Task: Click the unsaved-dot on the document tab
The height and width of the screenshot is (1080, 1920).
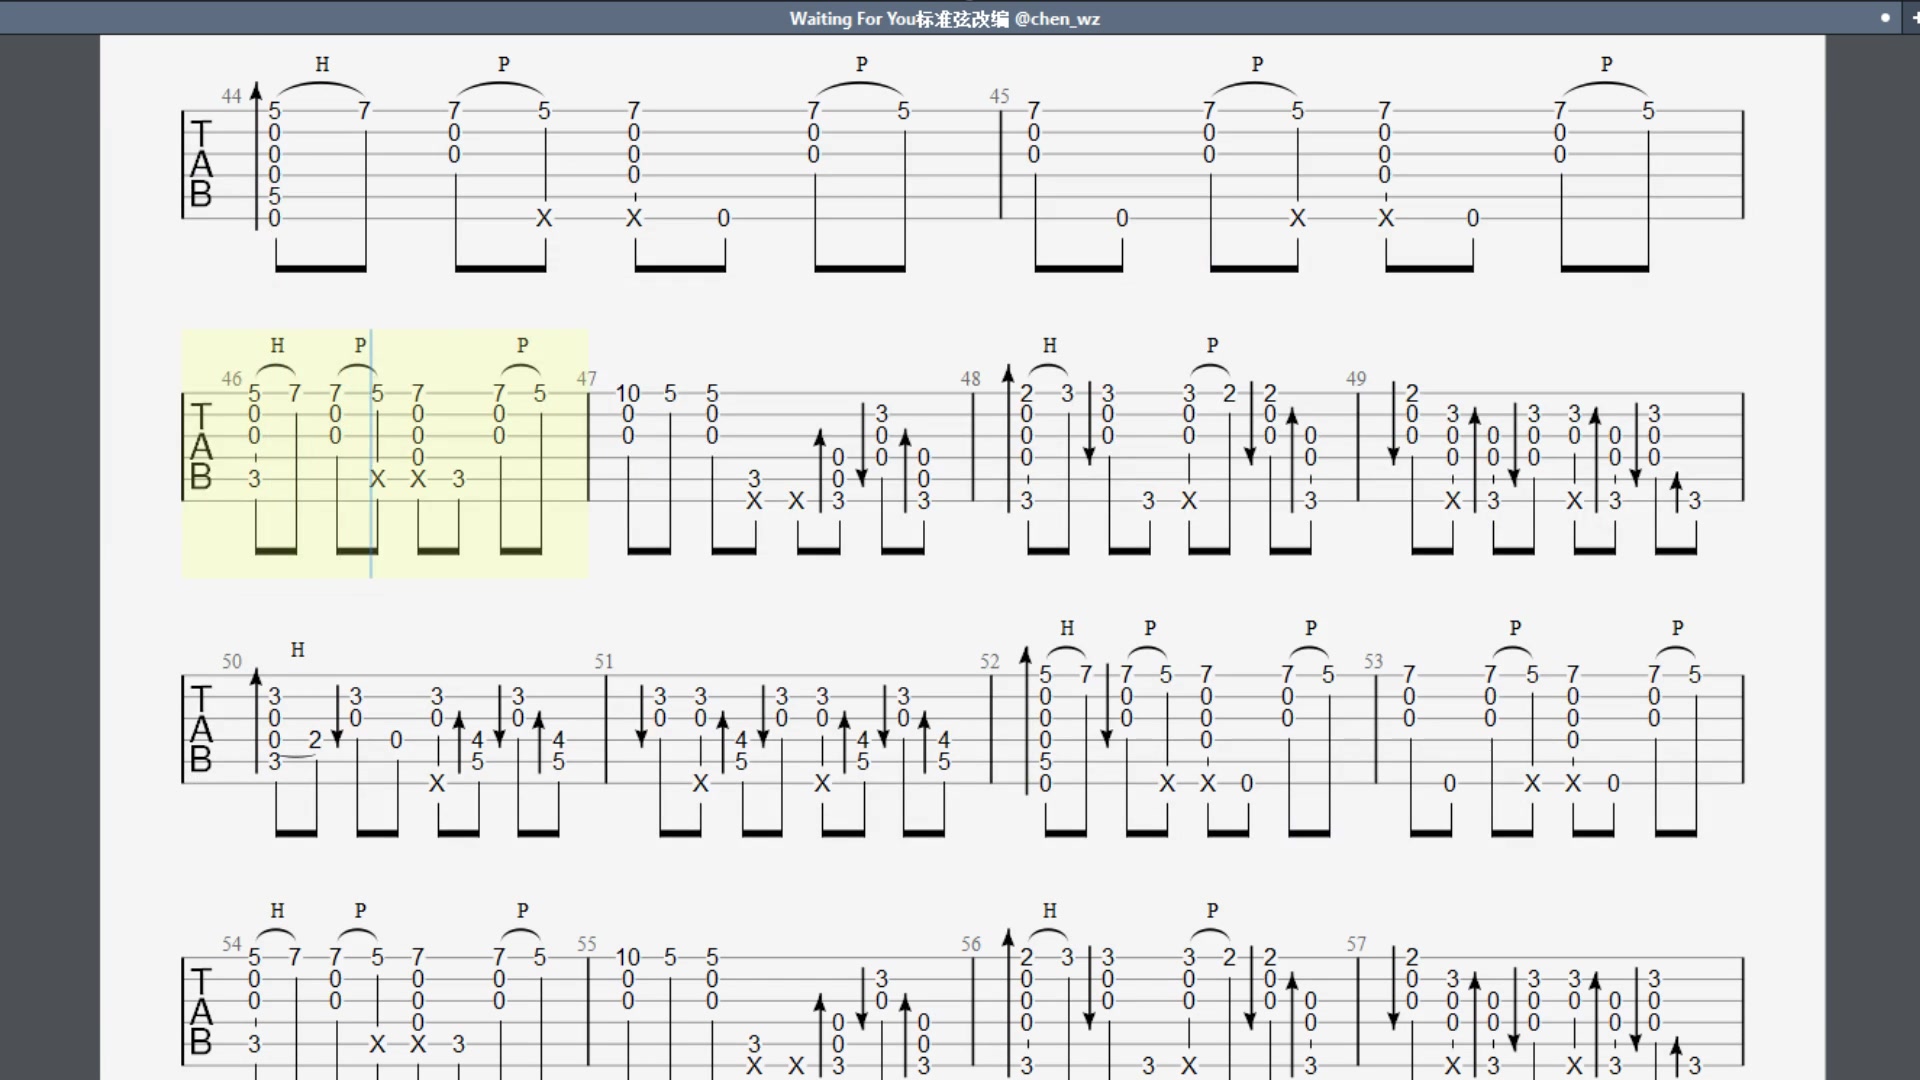Action: point(1885,17)
